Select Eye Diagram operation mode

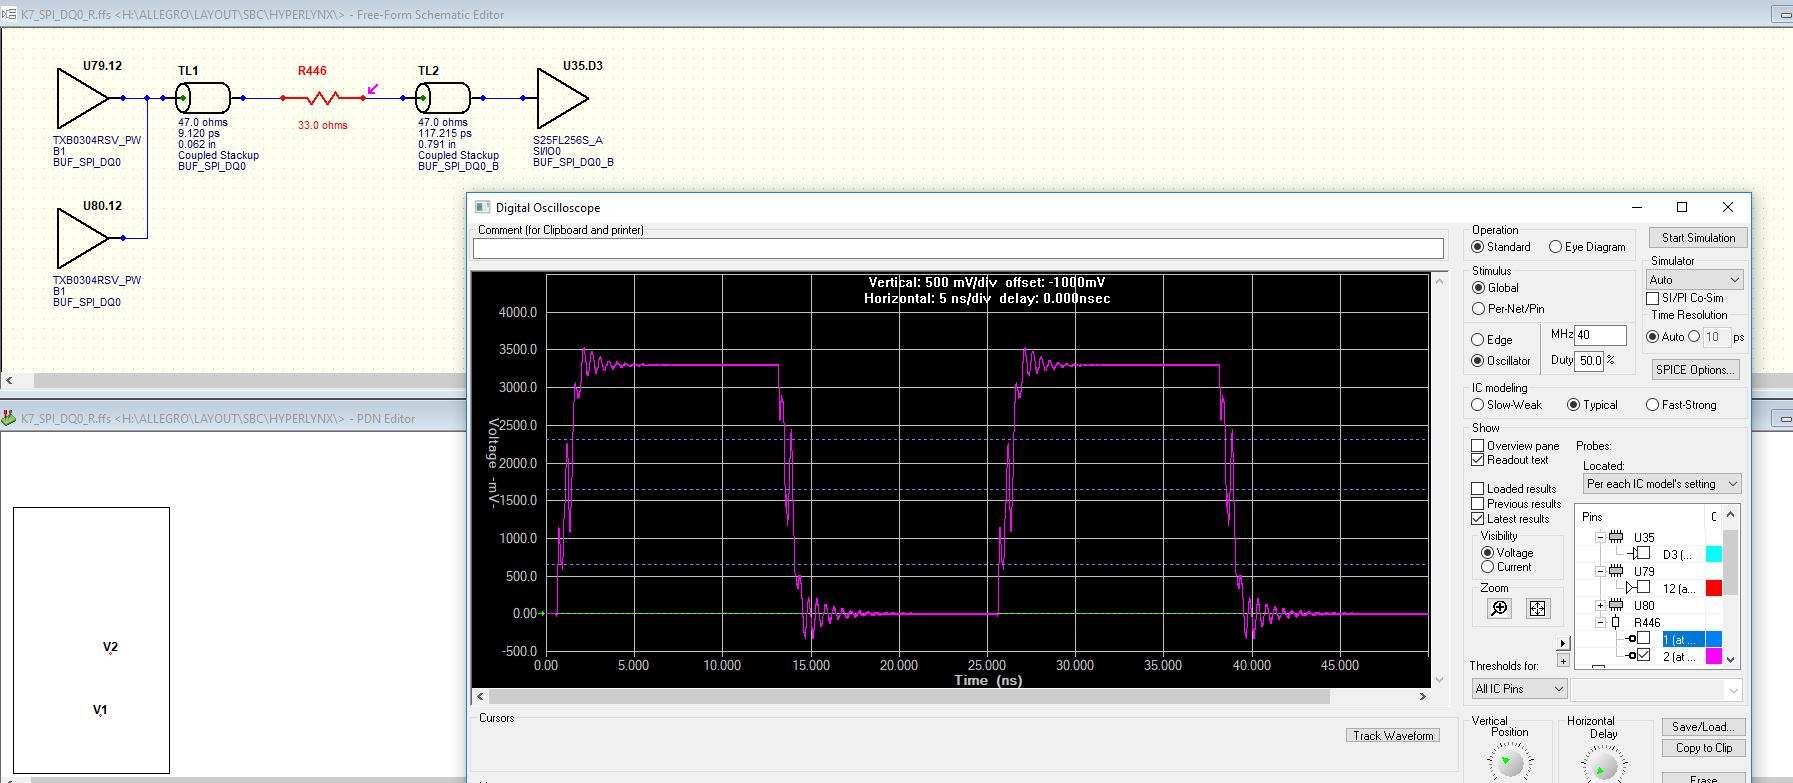(x=1555, y=247)
